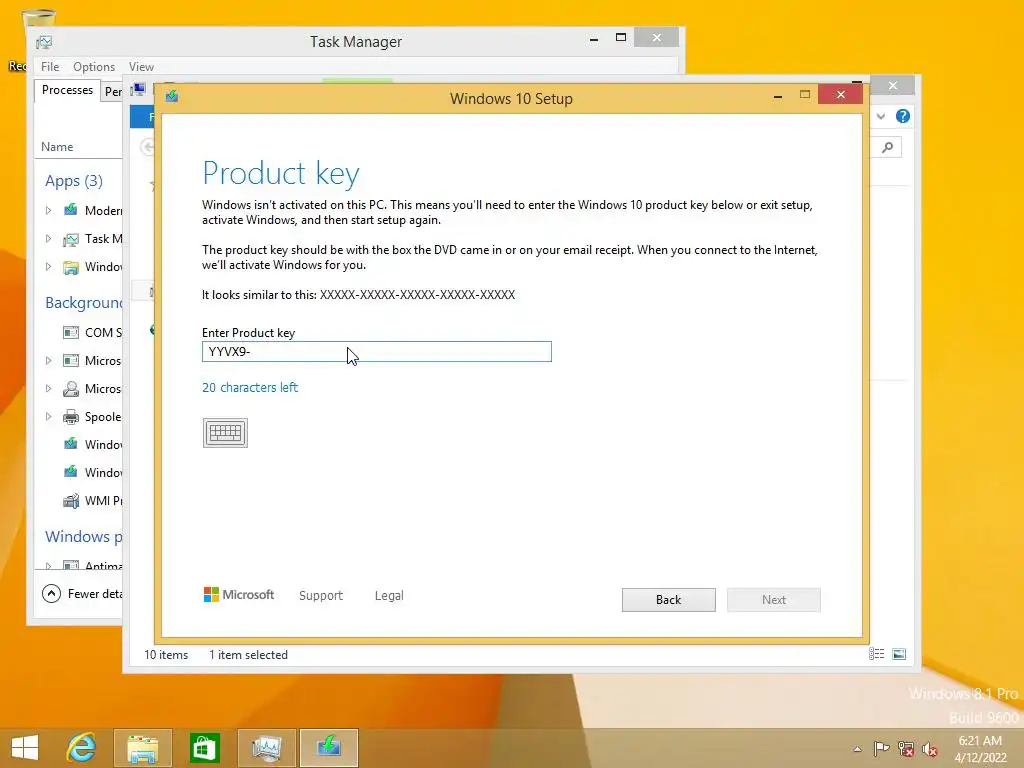Click the Back arrow in File Explorer
Viewport: 1024px width, 768px height.
pyautogui.click(x=148, y=148)
